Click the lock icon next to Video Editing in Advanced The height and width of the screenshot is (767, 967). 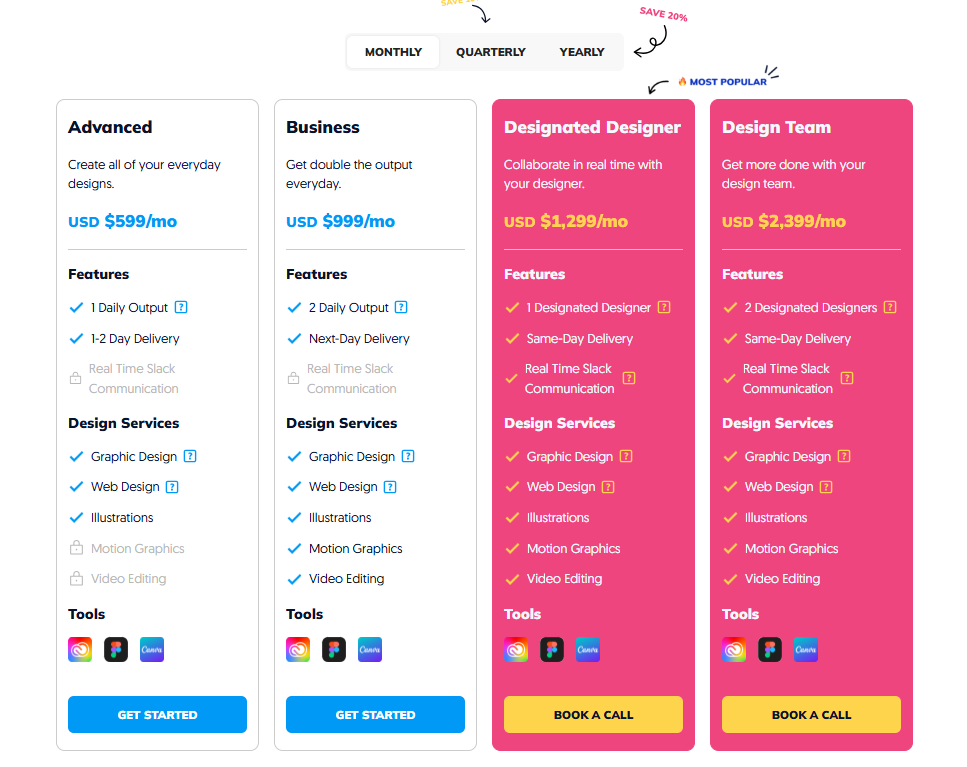(x=76, y=578)
